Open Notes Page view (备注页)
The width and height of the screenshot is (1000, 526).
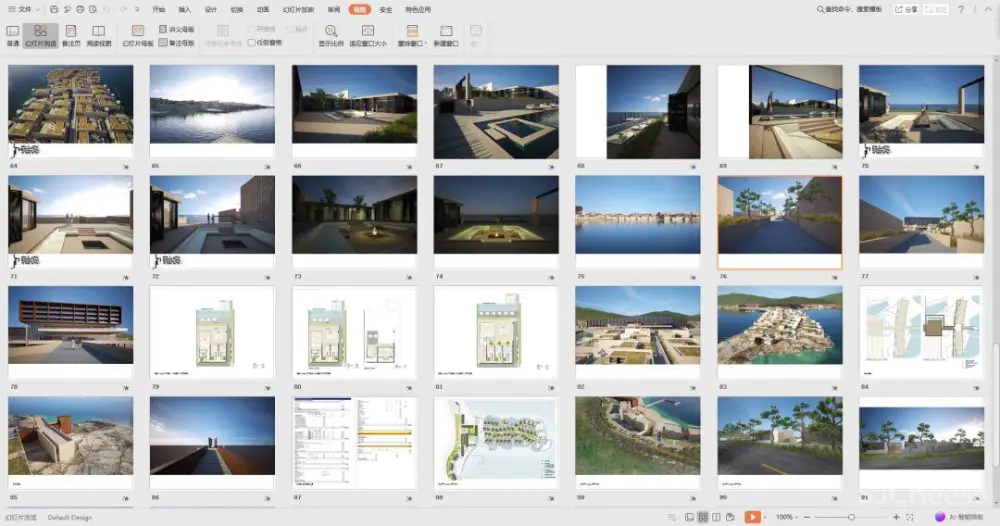coord(70,37)
